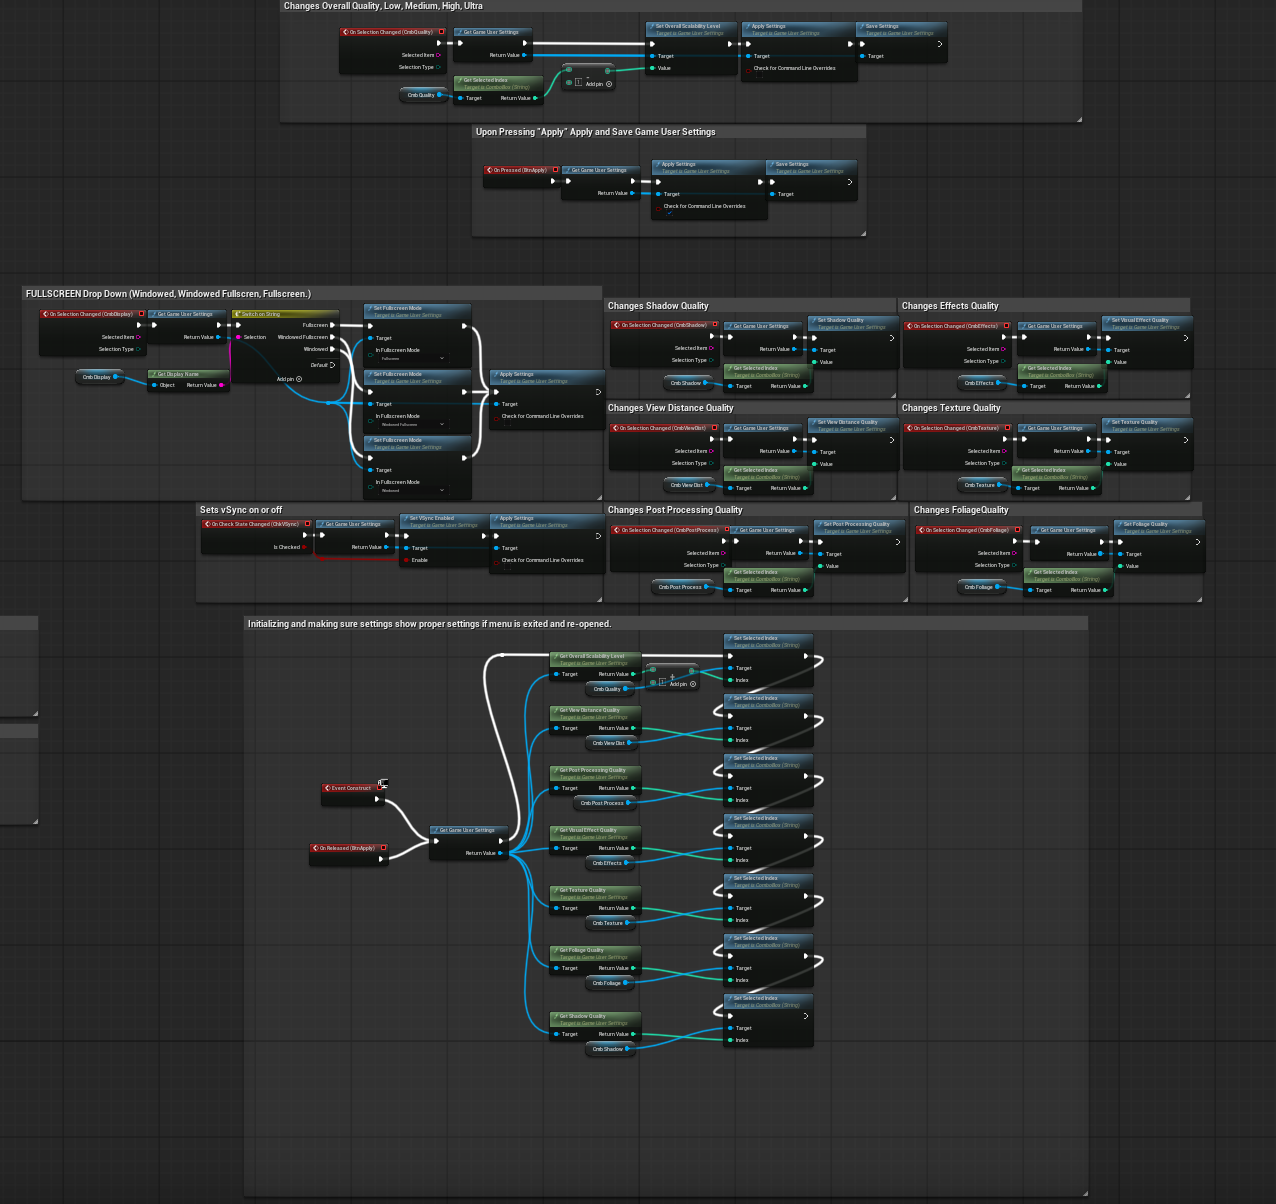This screenshot has width=1276, height=1204.
Task: Select 'Changes View Distance Quality' comment title
Action: [x=671, y=408]
